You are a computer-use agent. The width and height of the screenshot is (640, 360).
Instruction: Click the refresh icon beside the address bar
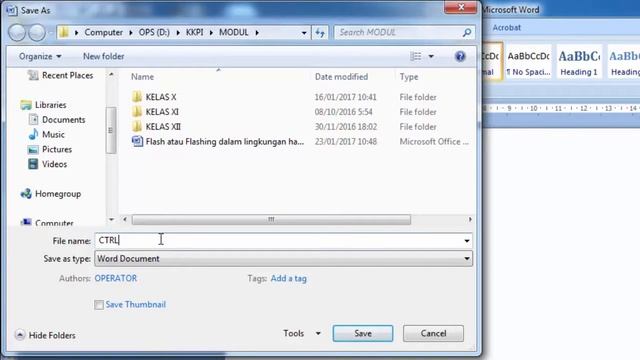(x=320, y=33)
